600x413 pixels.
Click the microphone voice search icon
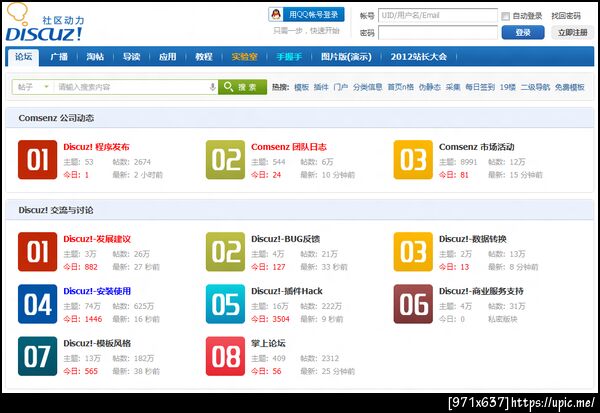213,87
